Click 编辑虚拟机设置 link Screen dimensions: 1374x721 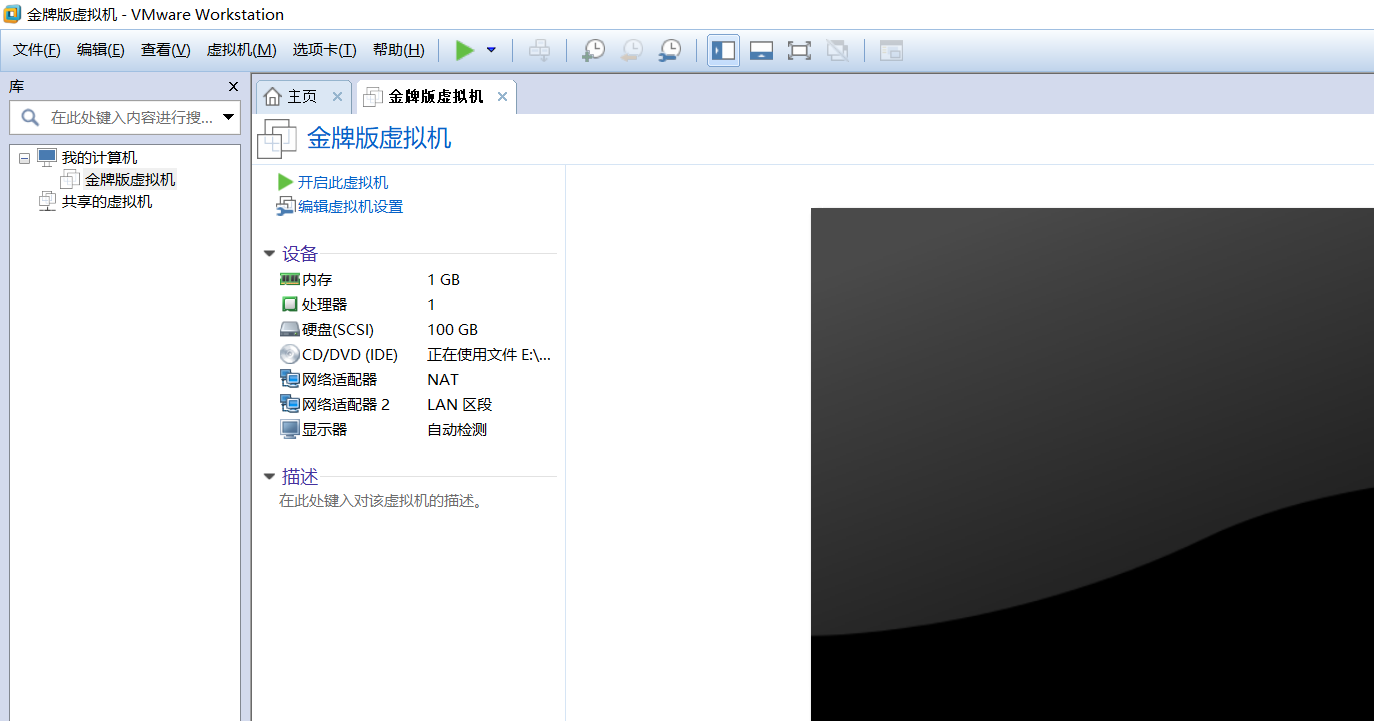point(350,207)
